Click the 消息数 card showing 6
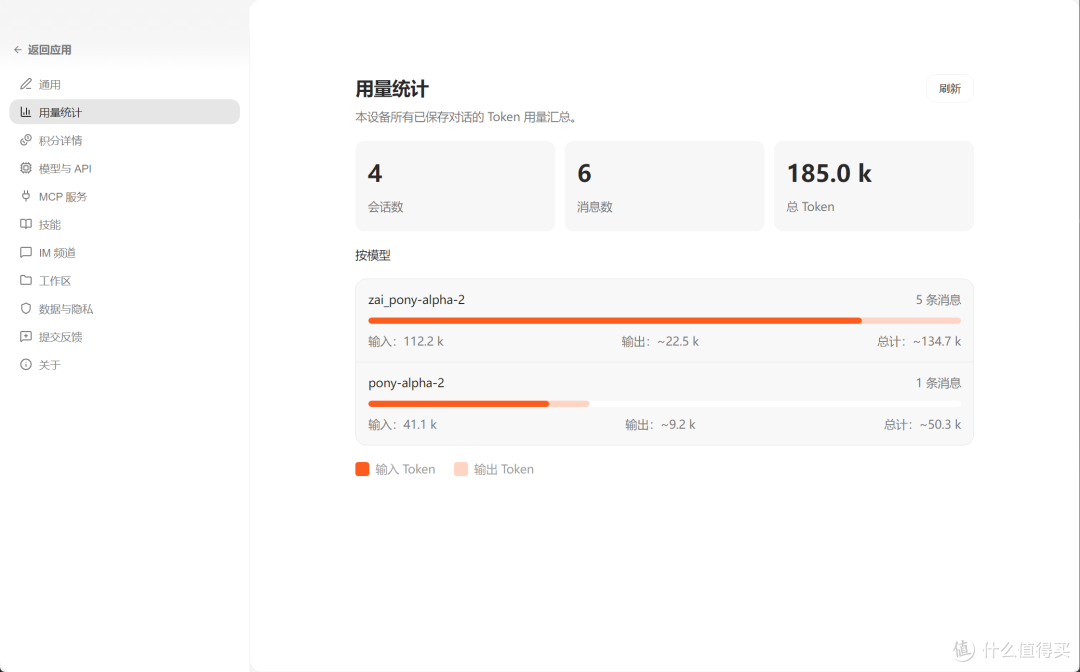1080x672 pixels. click(x=664, y=186)
